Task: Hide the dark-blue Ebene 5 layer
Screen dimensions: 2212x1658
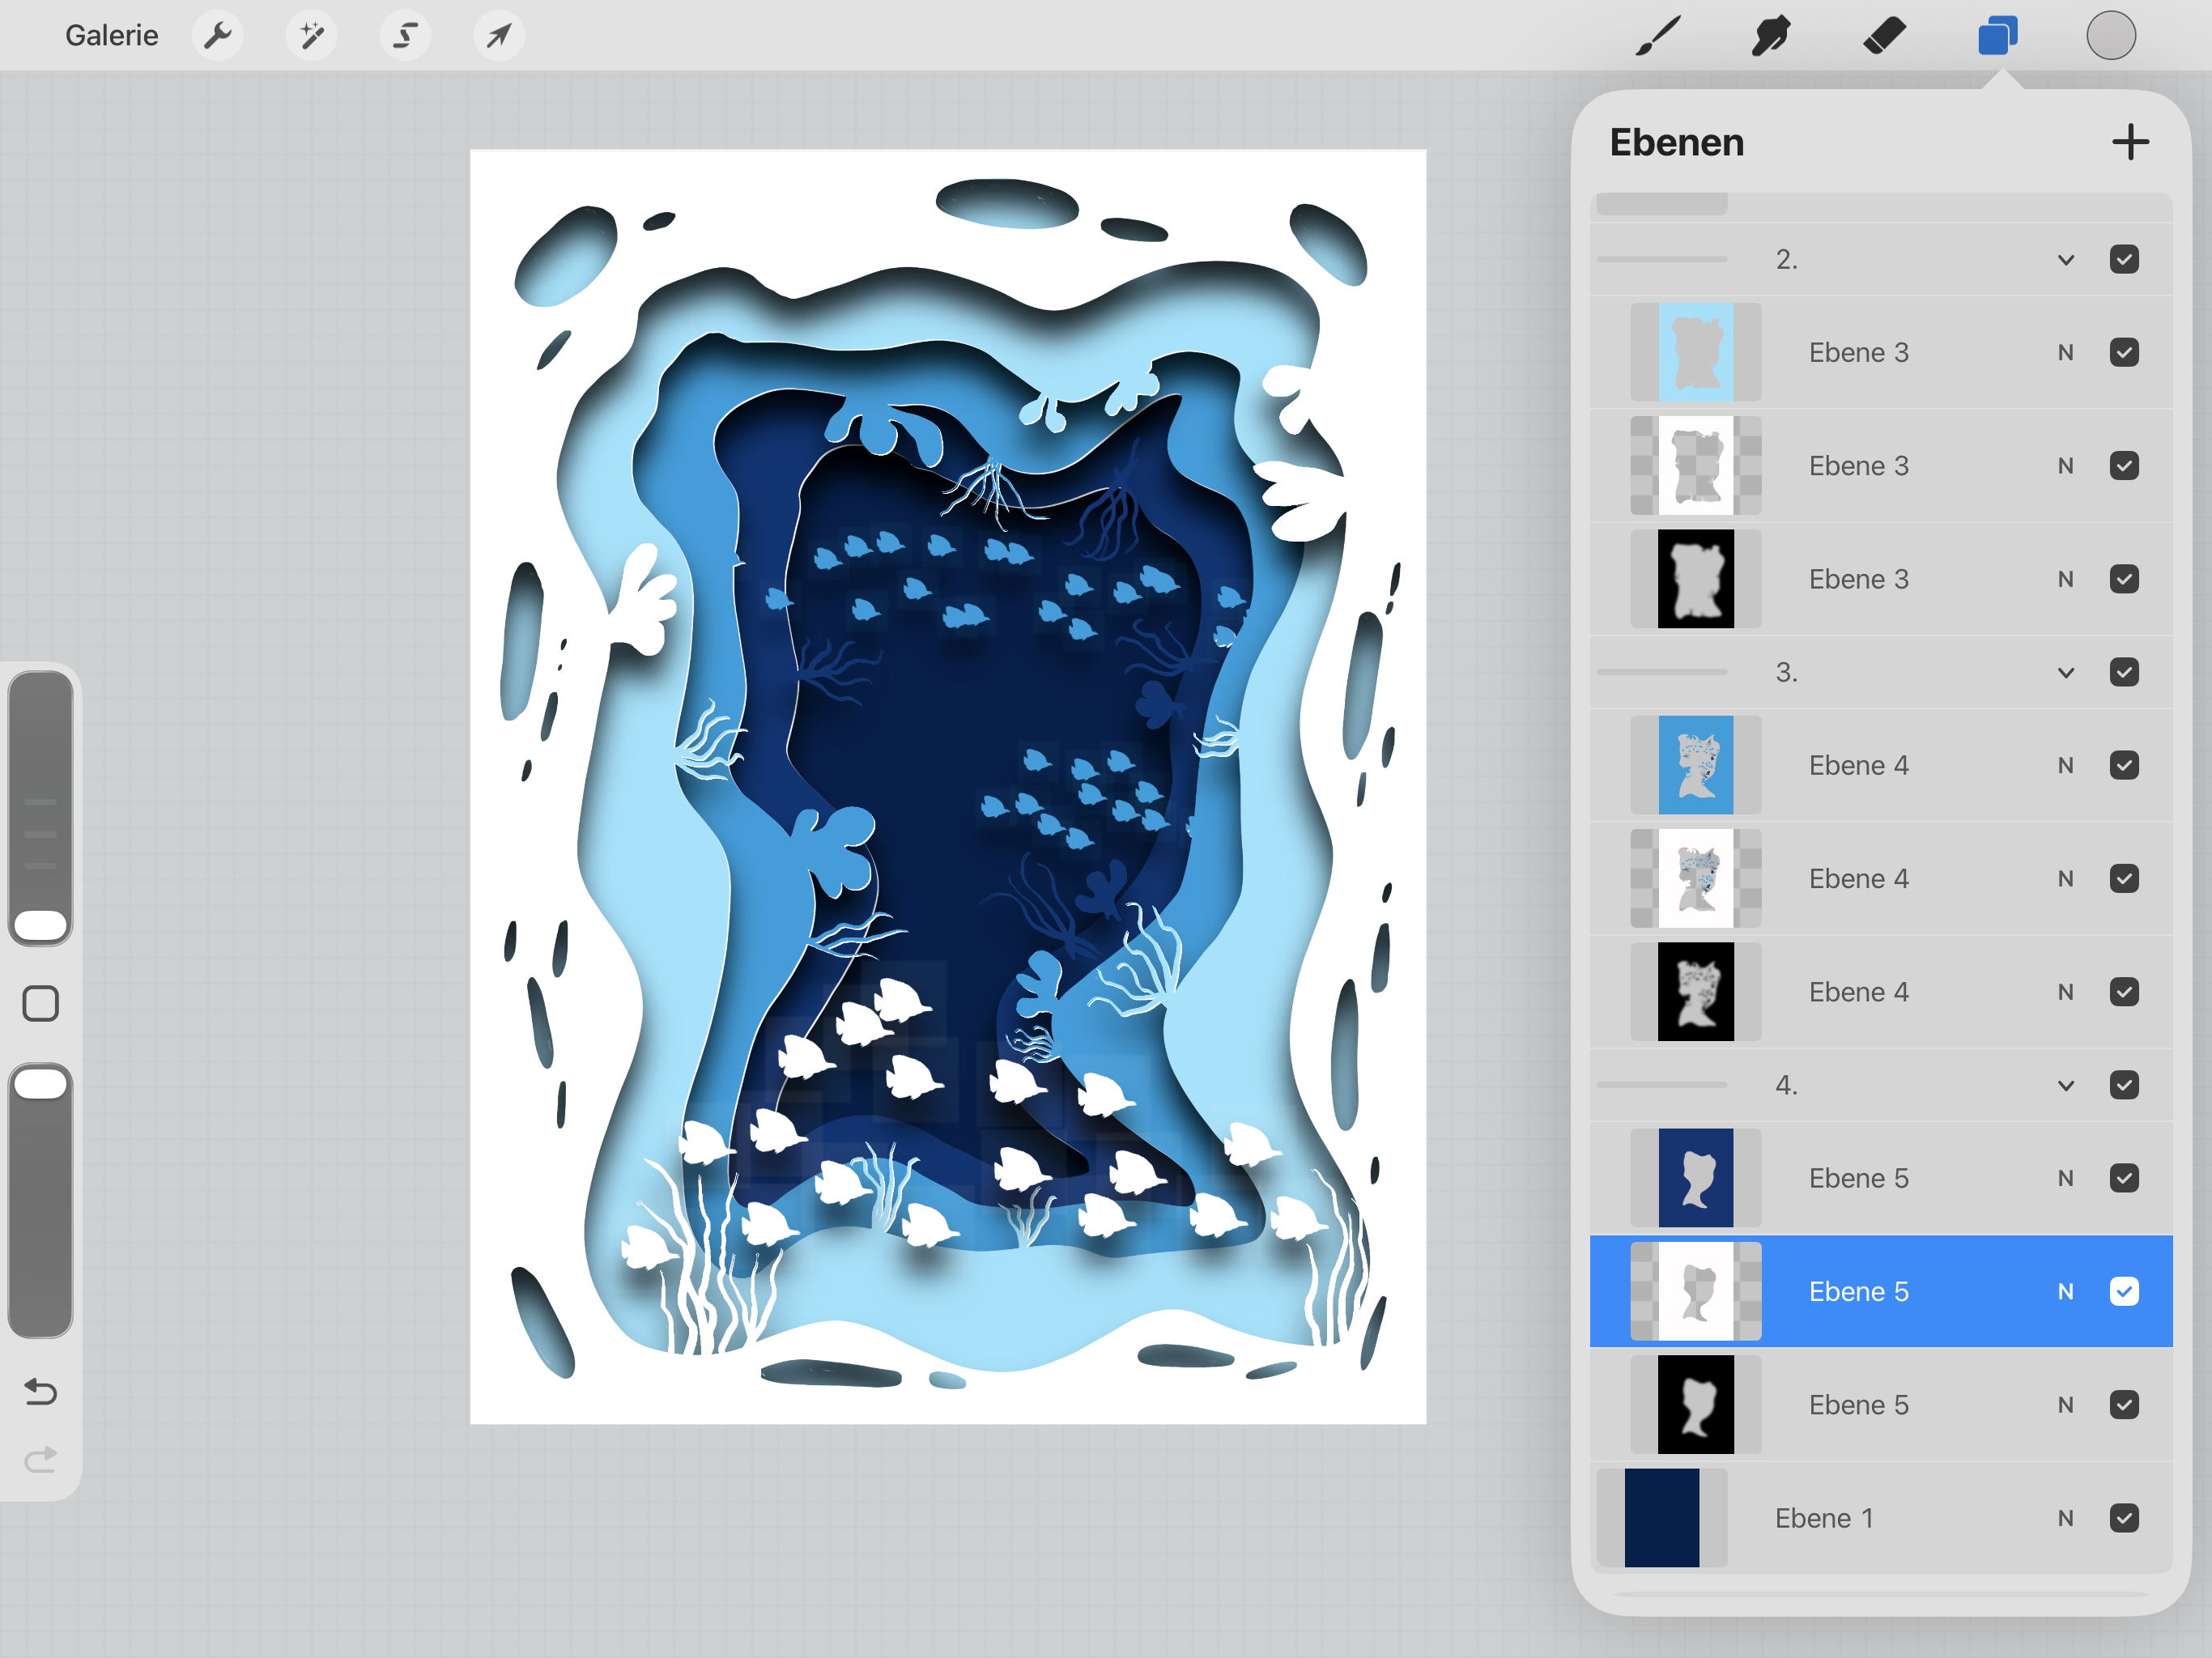Action: click(2124, 1179)
